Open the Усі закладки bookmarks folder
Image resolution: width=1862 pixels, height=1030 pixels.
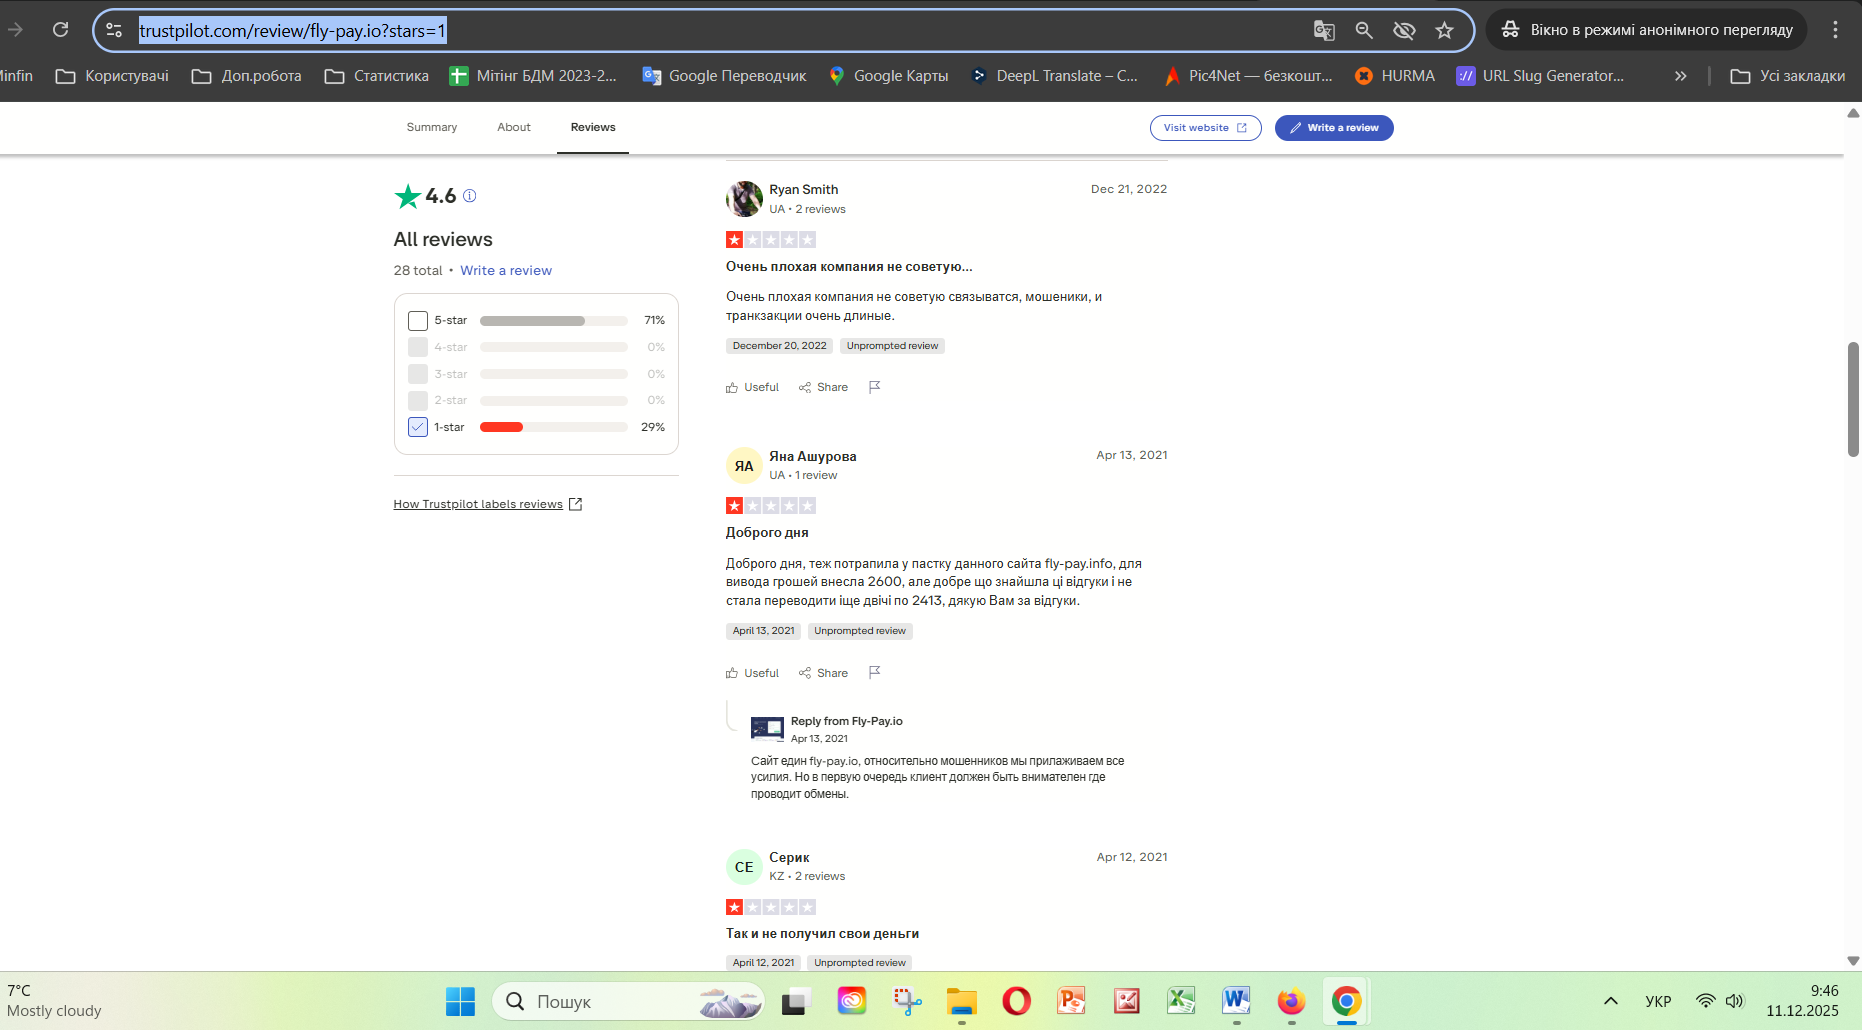pyautogui.click(x=1788, y=76)
